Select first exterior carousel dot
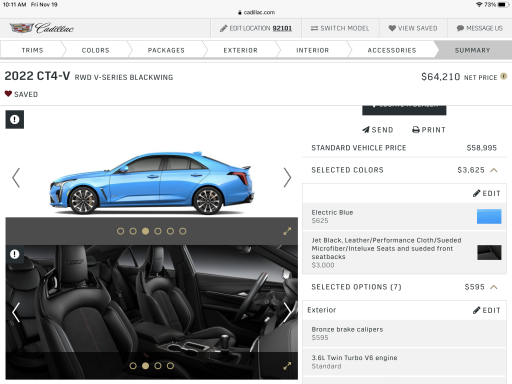The height and width of the screenshot is (384, 512). 121,231
